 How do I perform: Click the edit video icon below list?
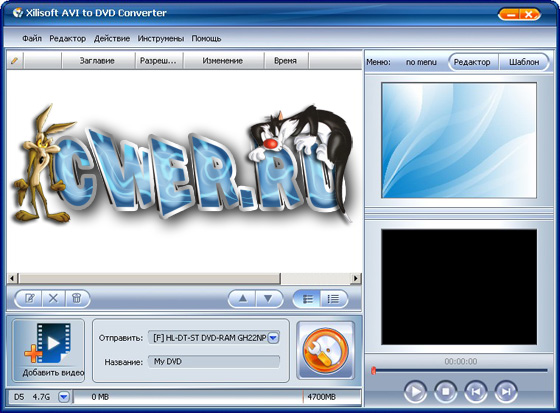pyautogui.click(x=29, y=298)
